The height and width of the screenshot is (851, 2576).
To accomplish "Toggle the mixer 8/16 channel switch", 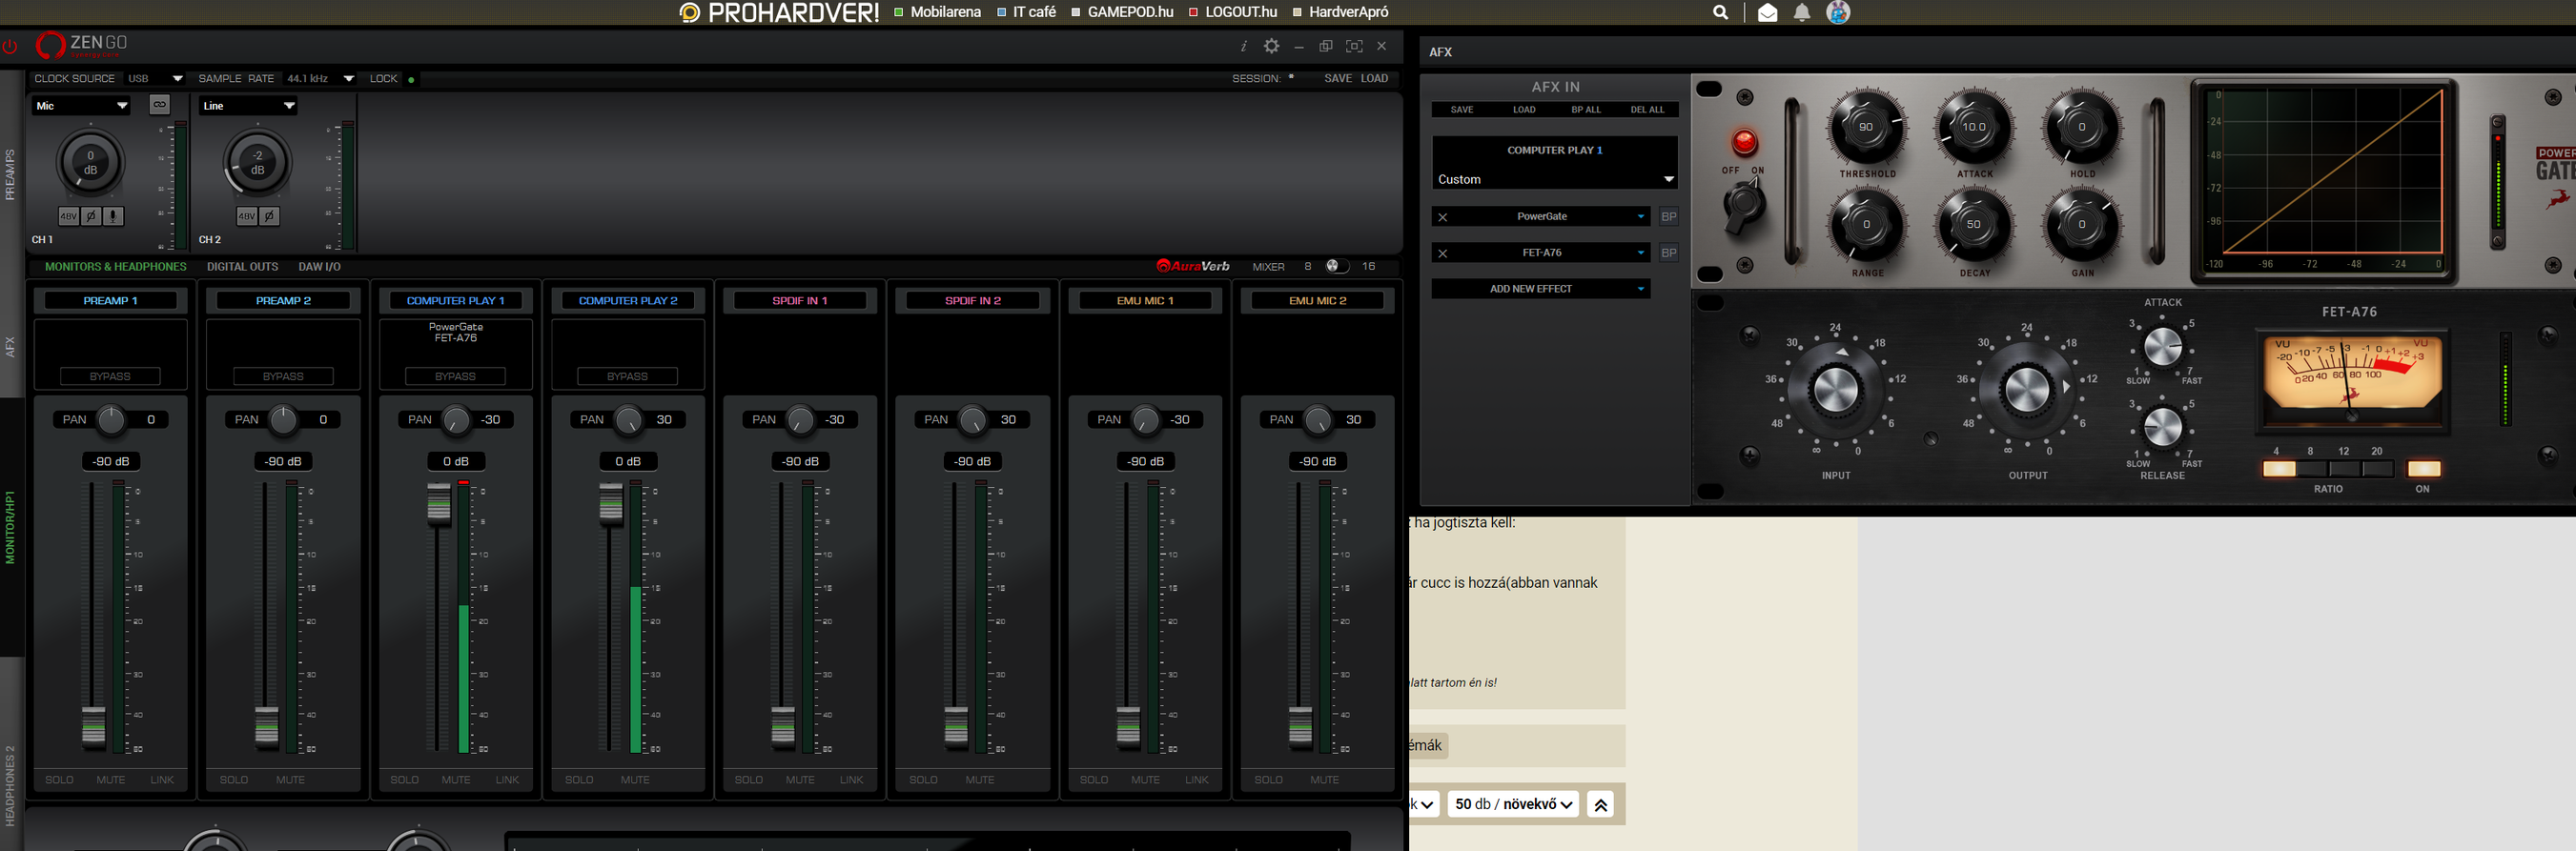I will [1337, 266].
